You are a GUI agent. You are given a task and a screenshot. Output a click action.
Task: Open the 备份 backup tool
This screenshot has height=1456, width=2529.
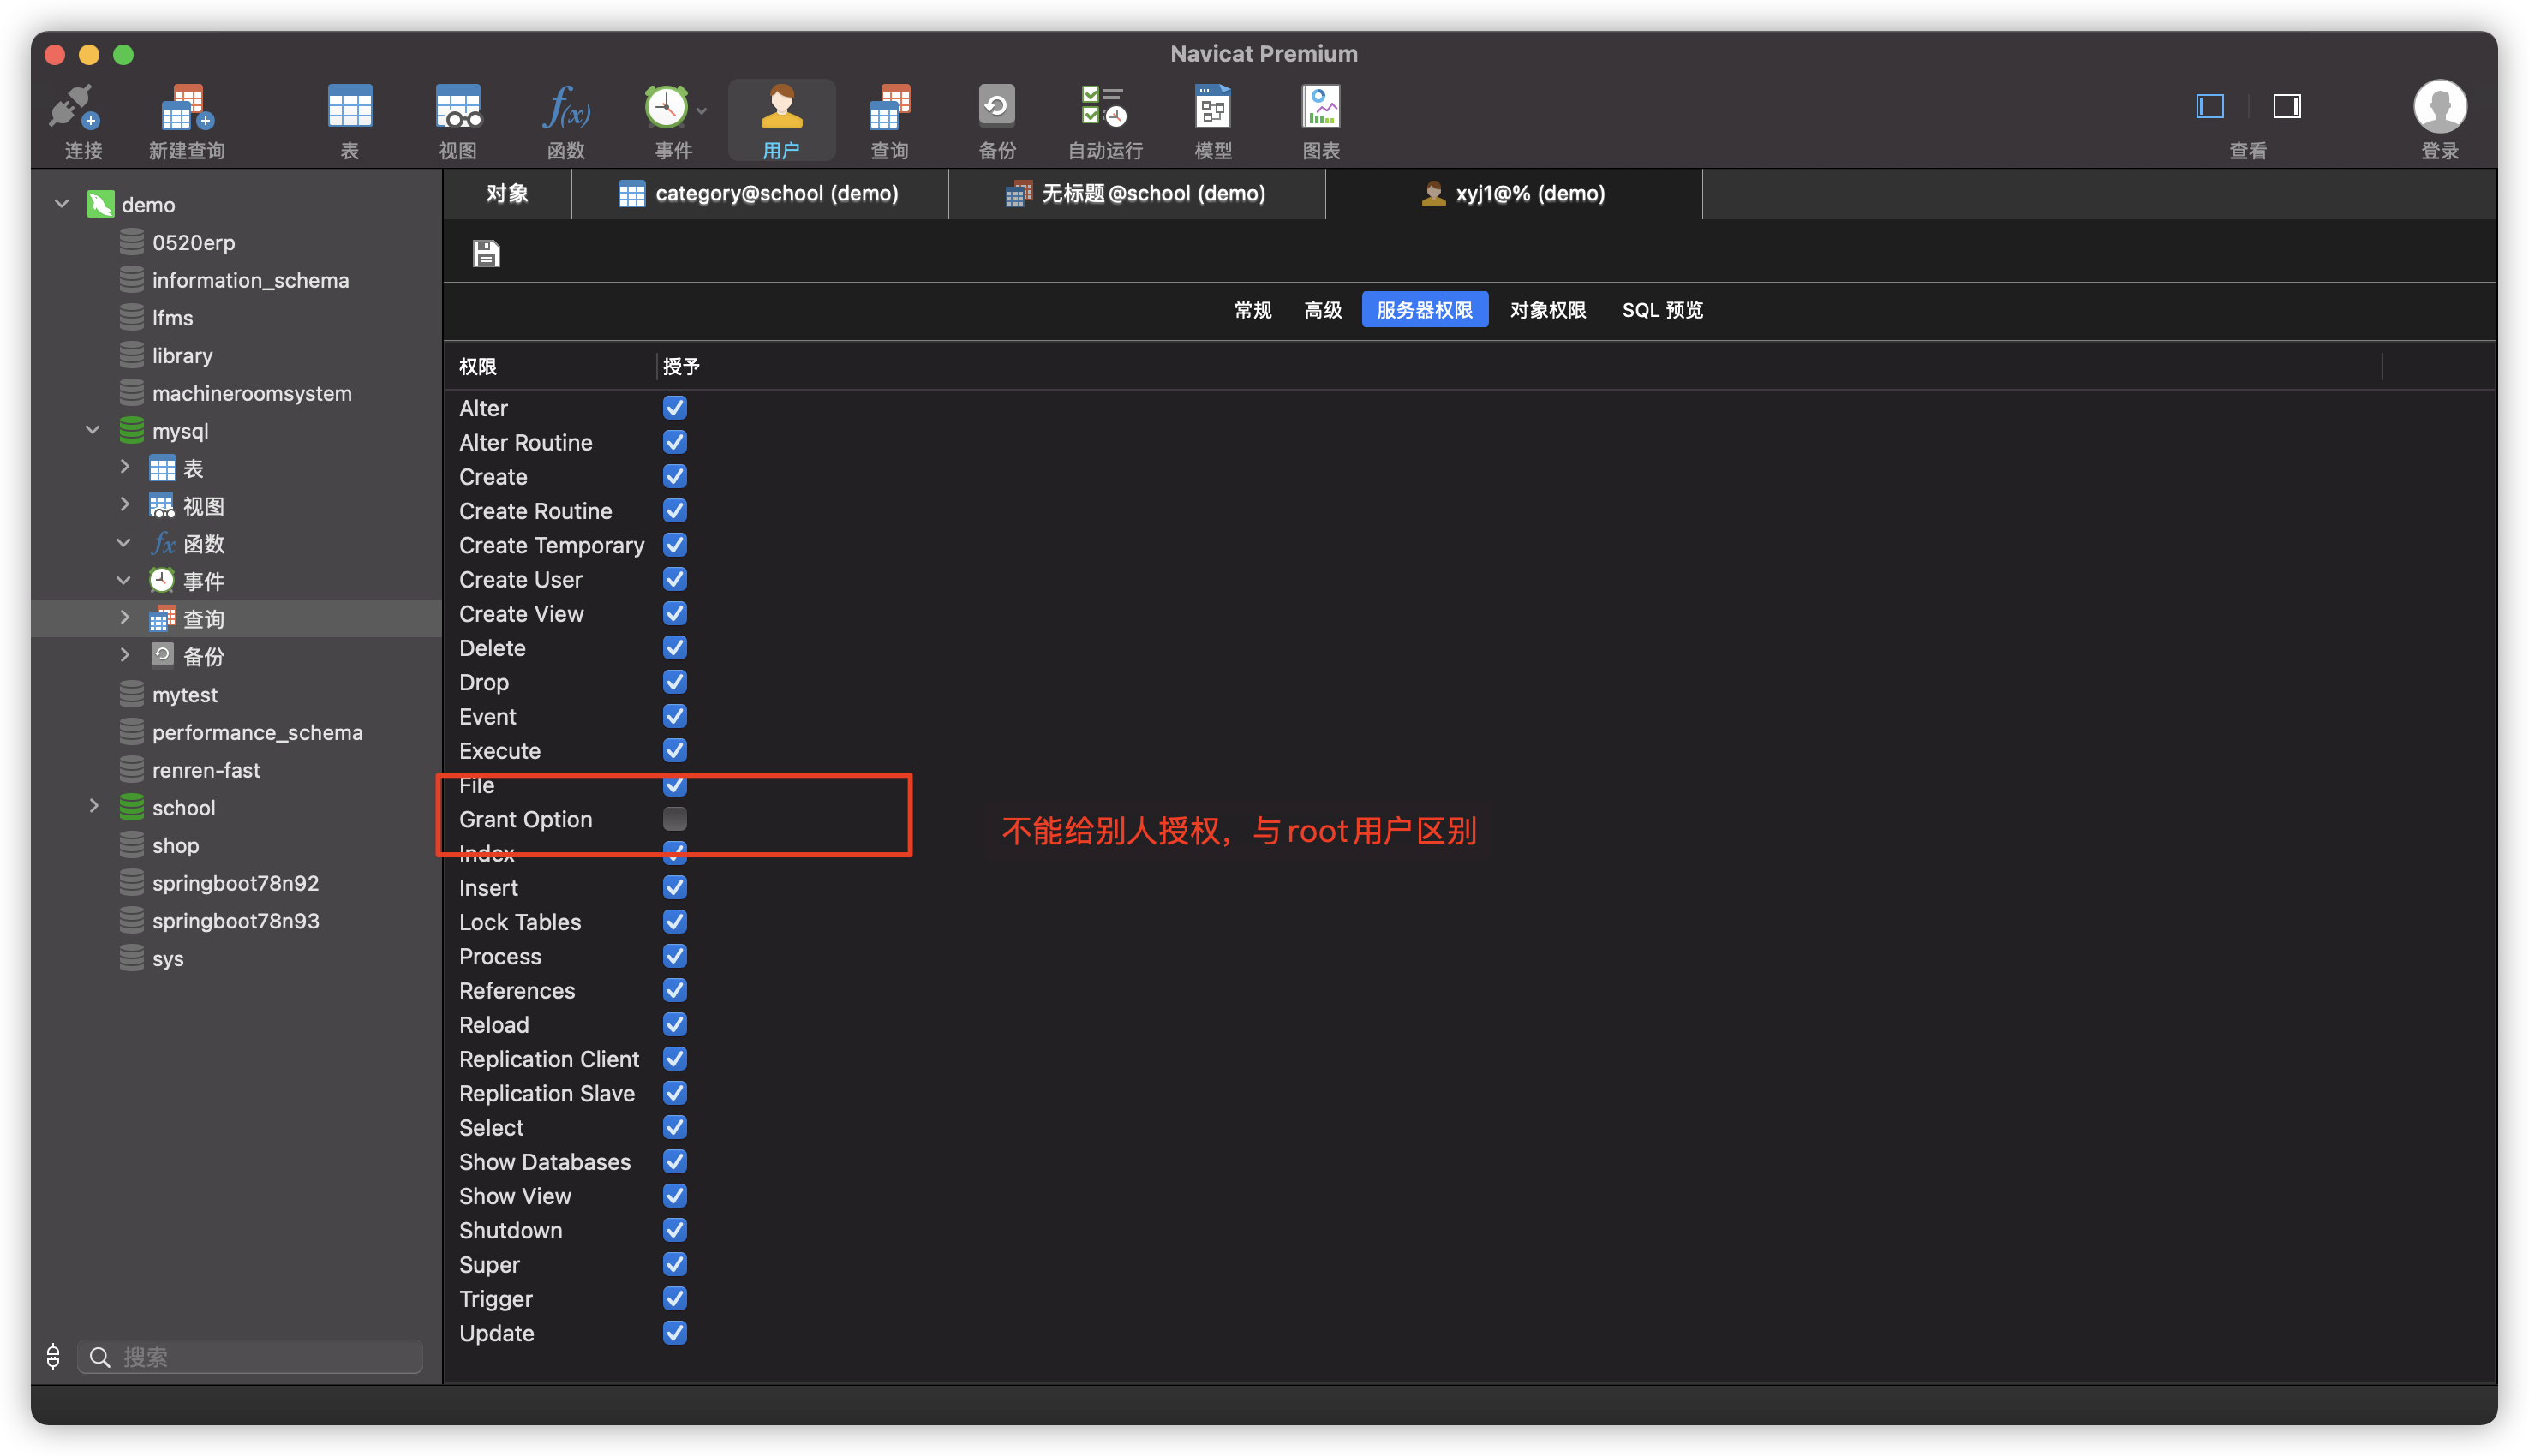click(996, 118)
